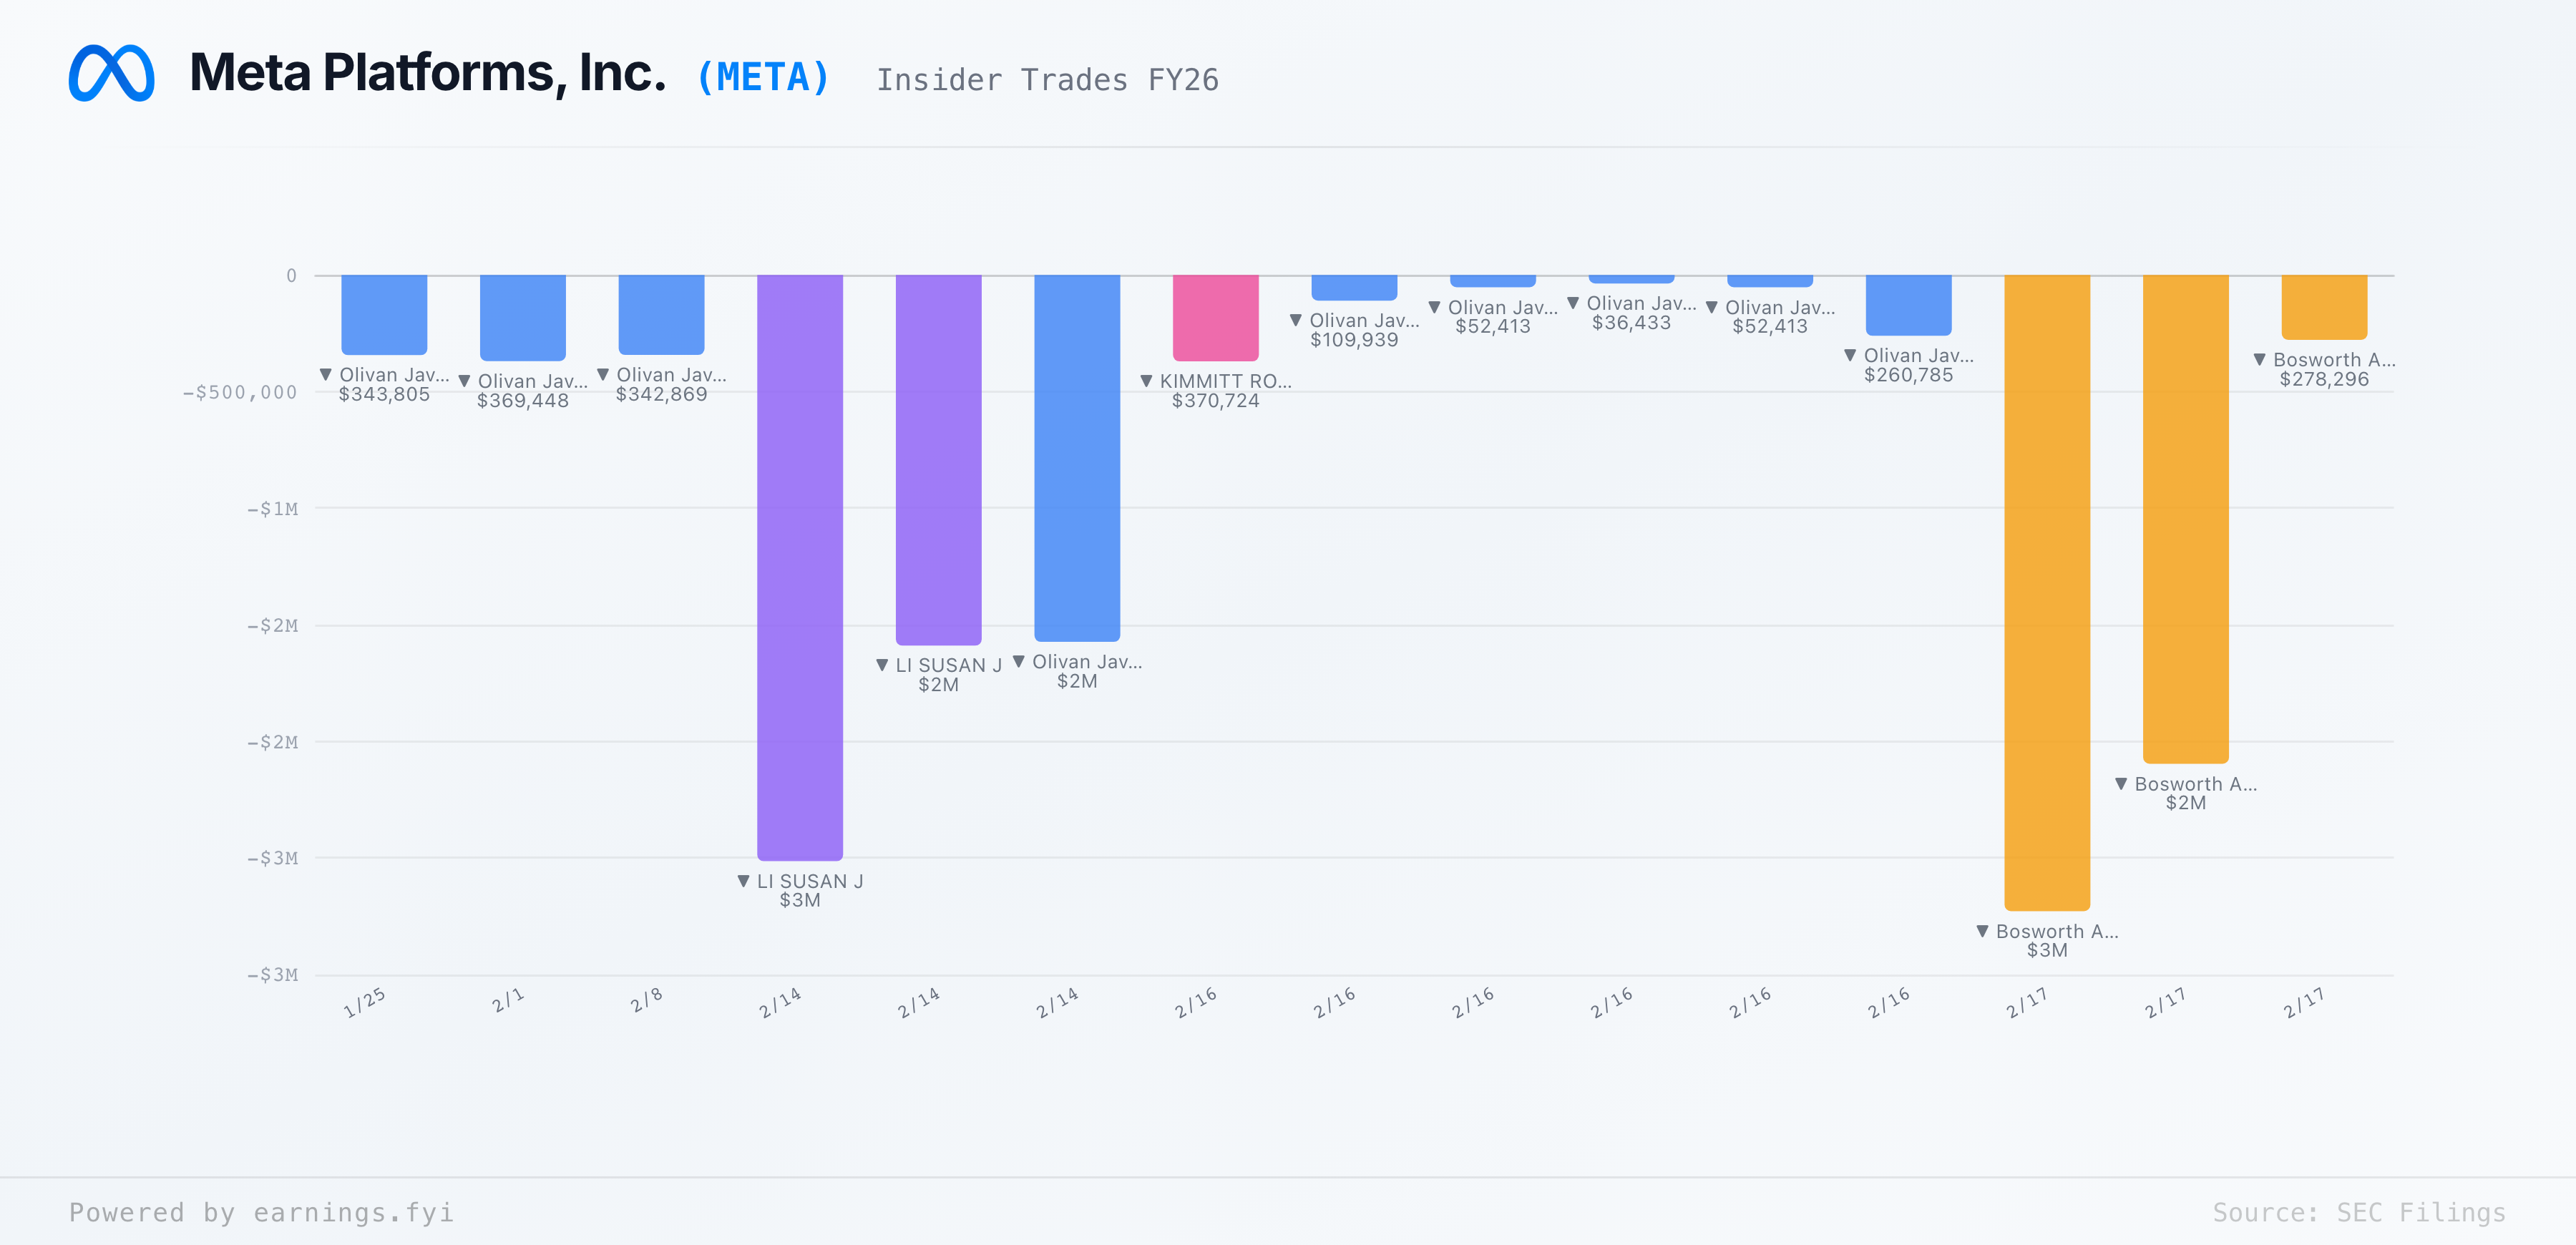Viewport: 2576px width, 1245px height.
Task: Click the -$500,000 y-axis label
Action: 240,392
